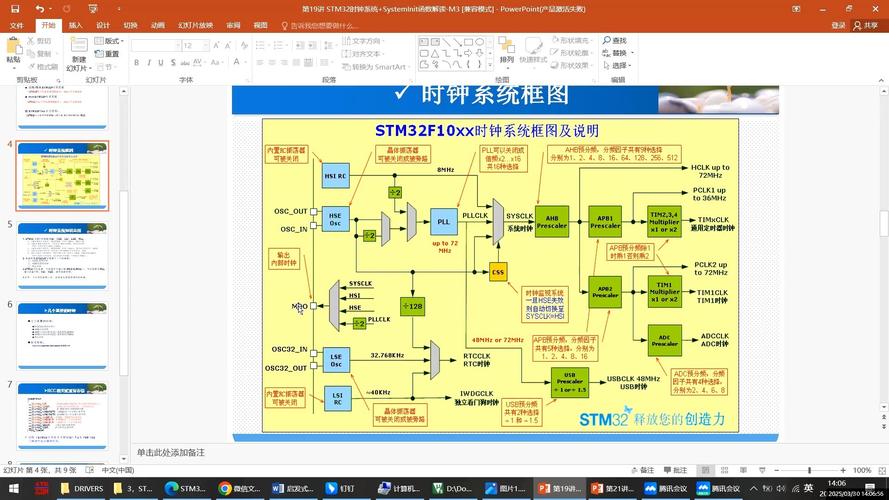Open the 切换 transitions tab
Viewport: 889px width, 500px height.
[x=130, y=26]
